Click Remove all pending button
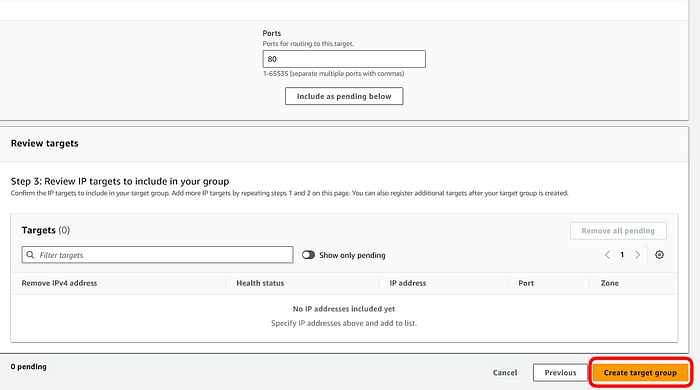 [618, 231]
